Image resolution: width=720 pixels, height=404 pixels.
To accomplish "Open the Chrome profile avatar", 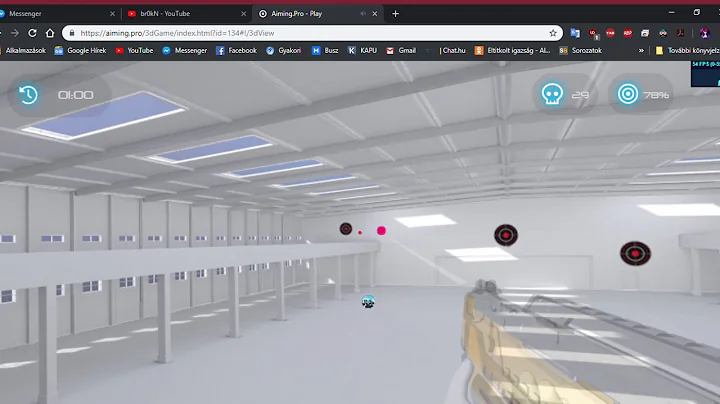I will pos(705,33).
